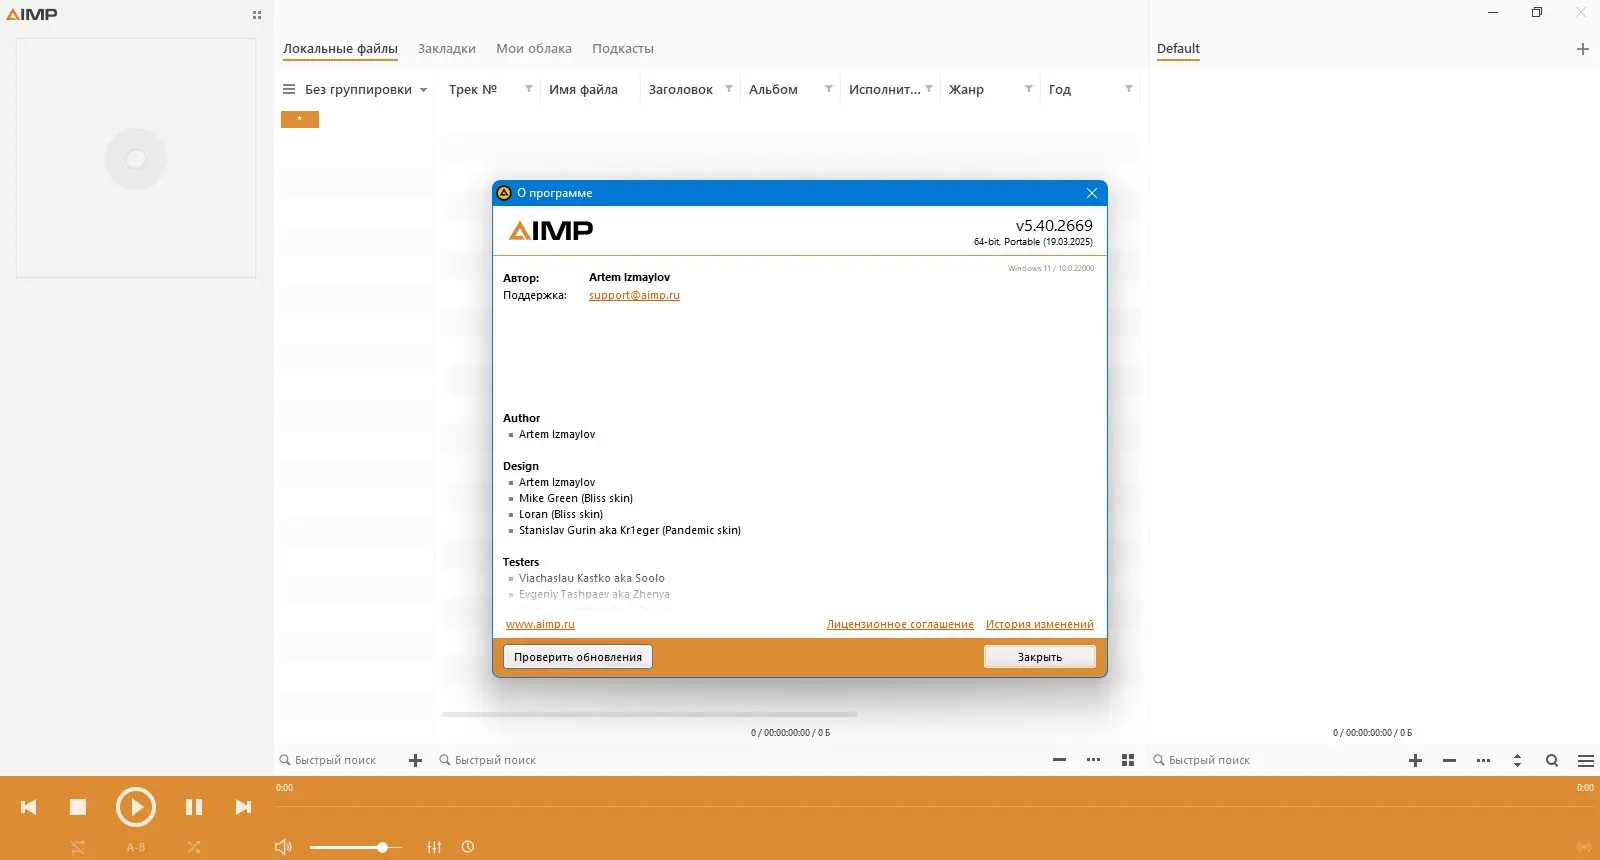Add tracks with the playlist plus icon

point(1416,760)
